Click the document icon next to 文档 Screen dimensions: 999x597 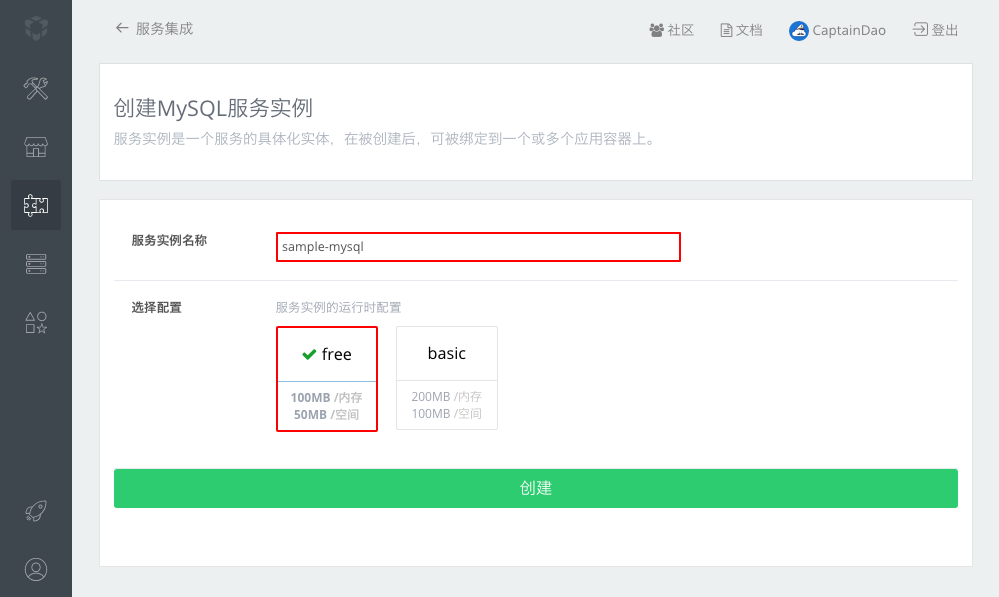(x=726, y=30)
